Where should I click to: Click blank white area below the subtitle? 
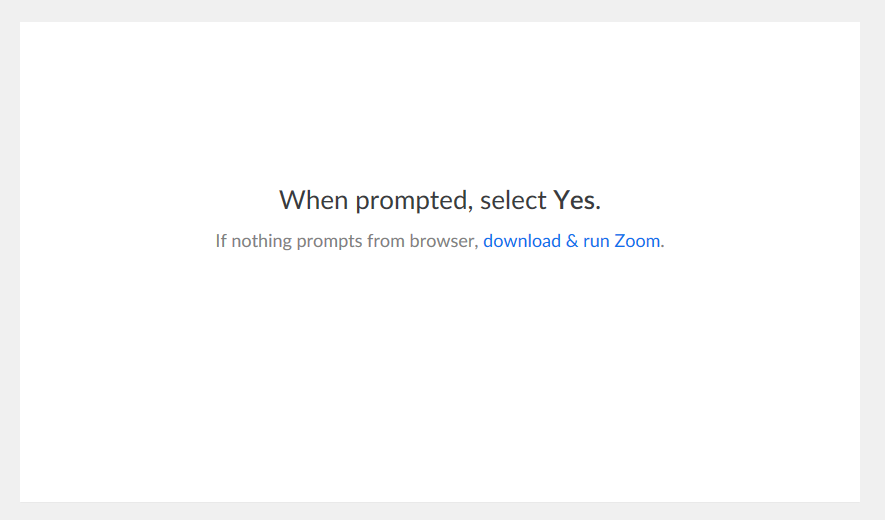click(440, 373)
